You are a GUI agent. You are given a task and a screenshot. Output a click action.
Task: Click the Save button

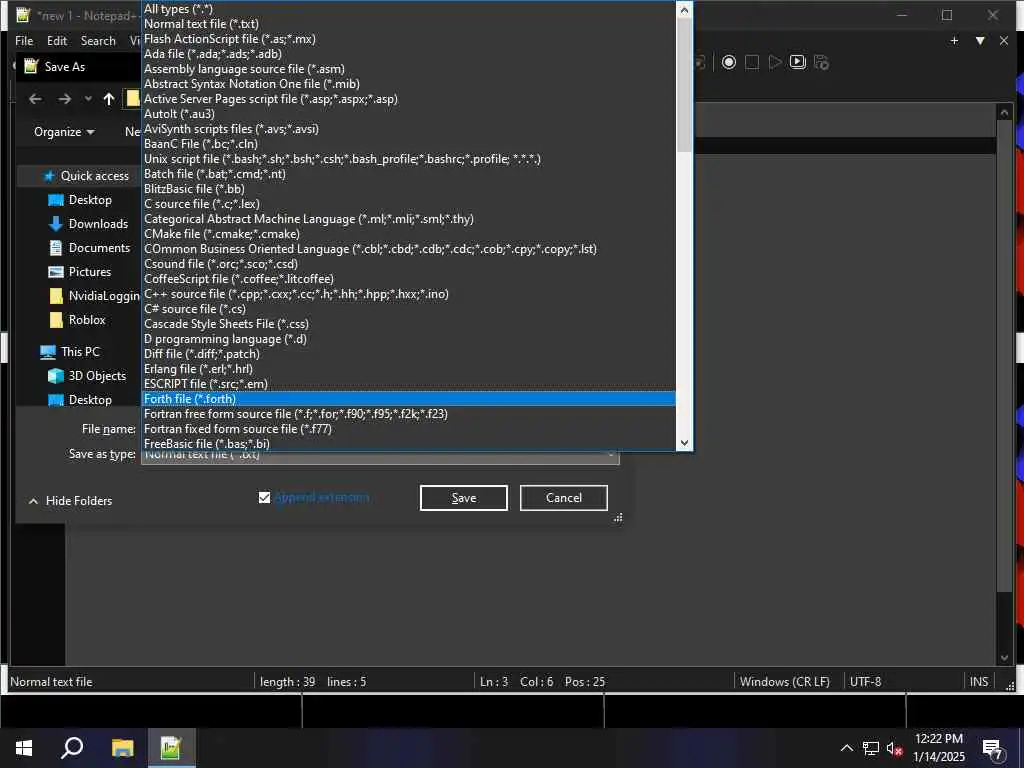click(464, 498)
